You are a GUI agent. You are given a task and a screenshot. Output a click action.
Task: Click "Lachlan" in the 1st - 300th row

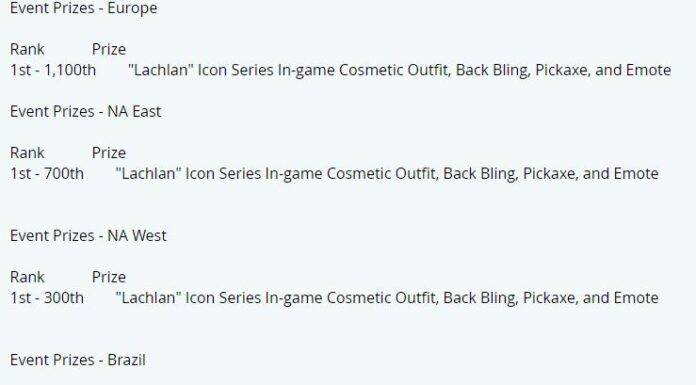coord(148,298)
